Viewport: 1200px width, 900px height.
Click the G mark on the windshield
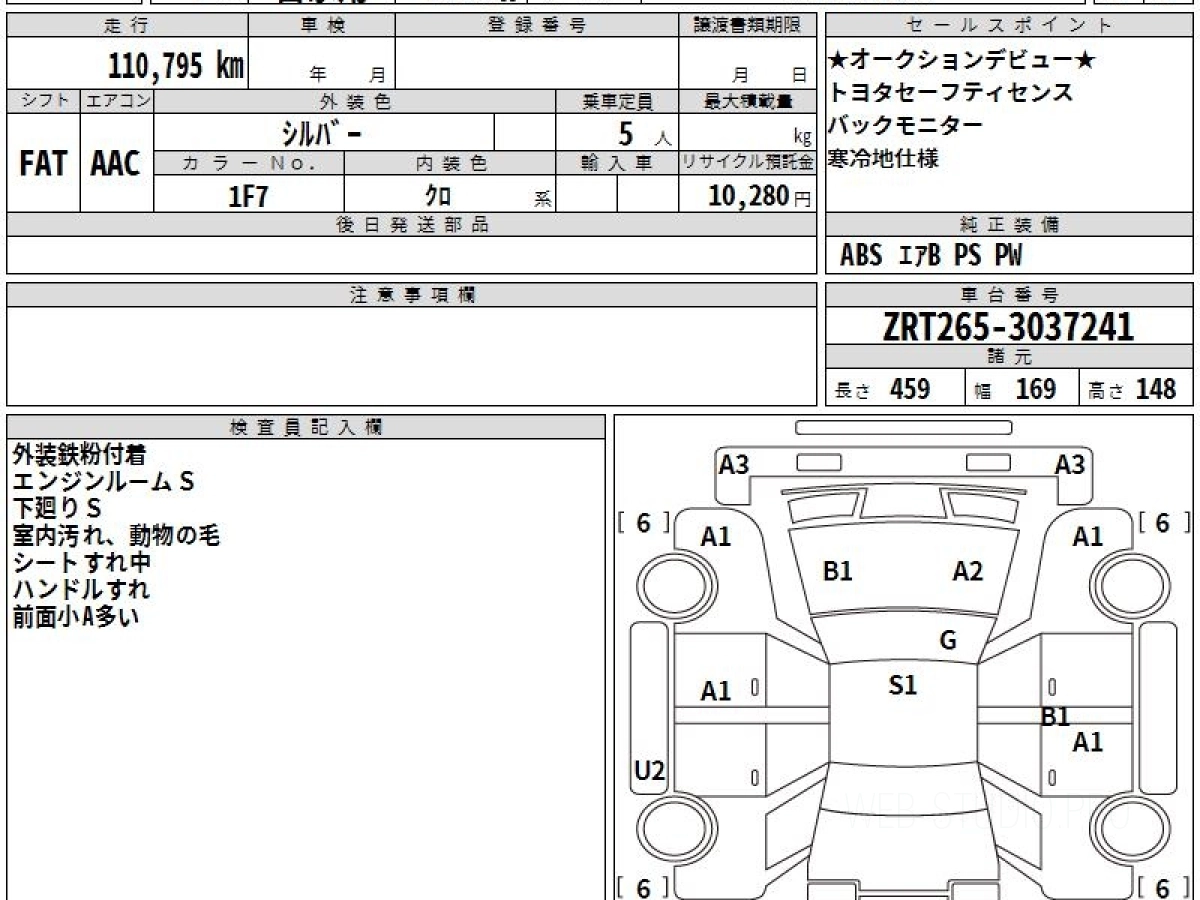948,641
